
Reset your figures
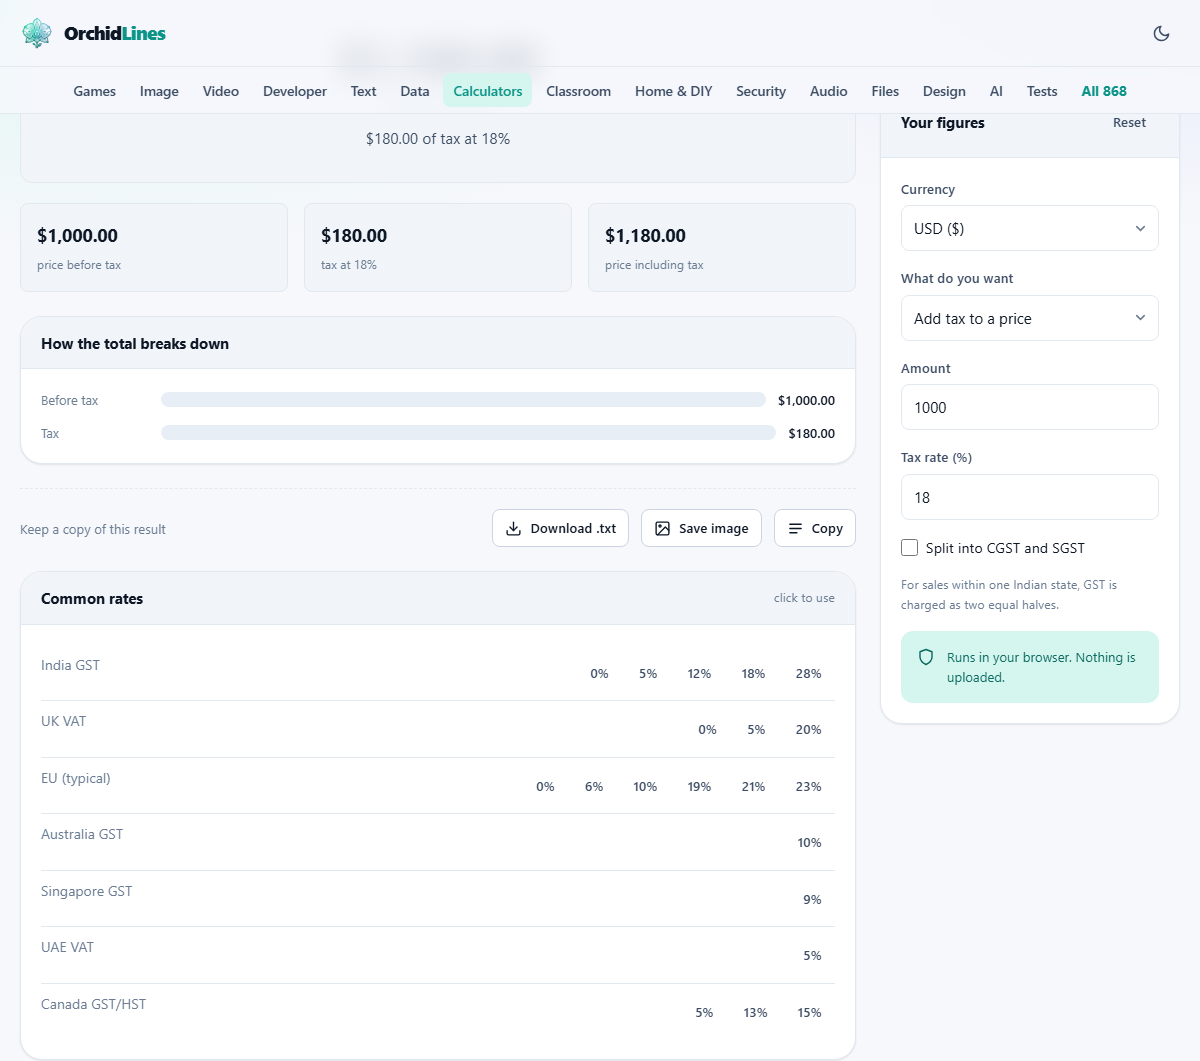point(1129,123)
